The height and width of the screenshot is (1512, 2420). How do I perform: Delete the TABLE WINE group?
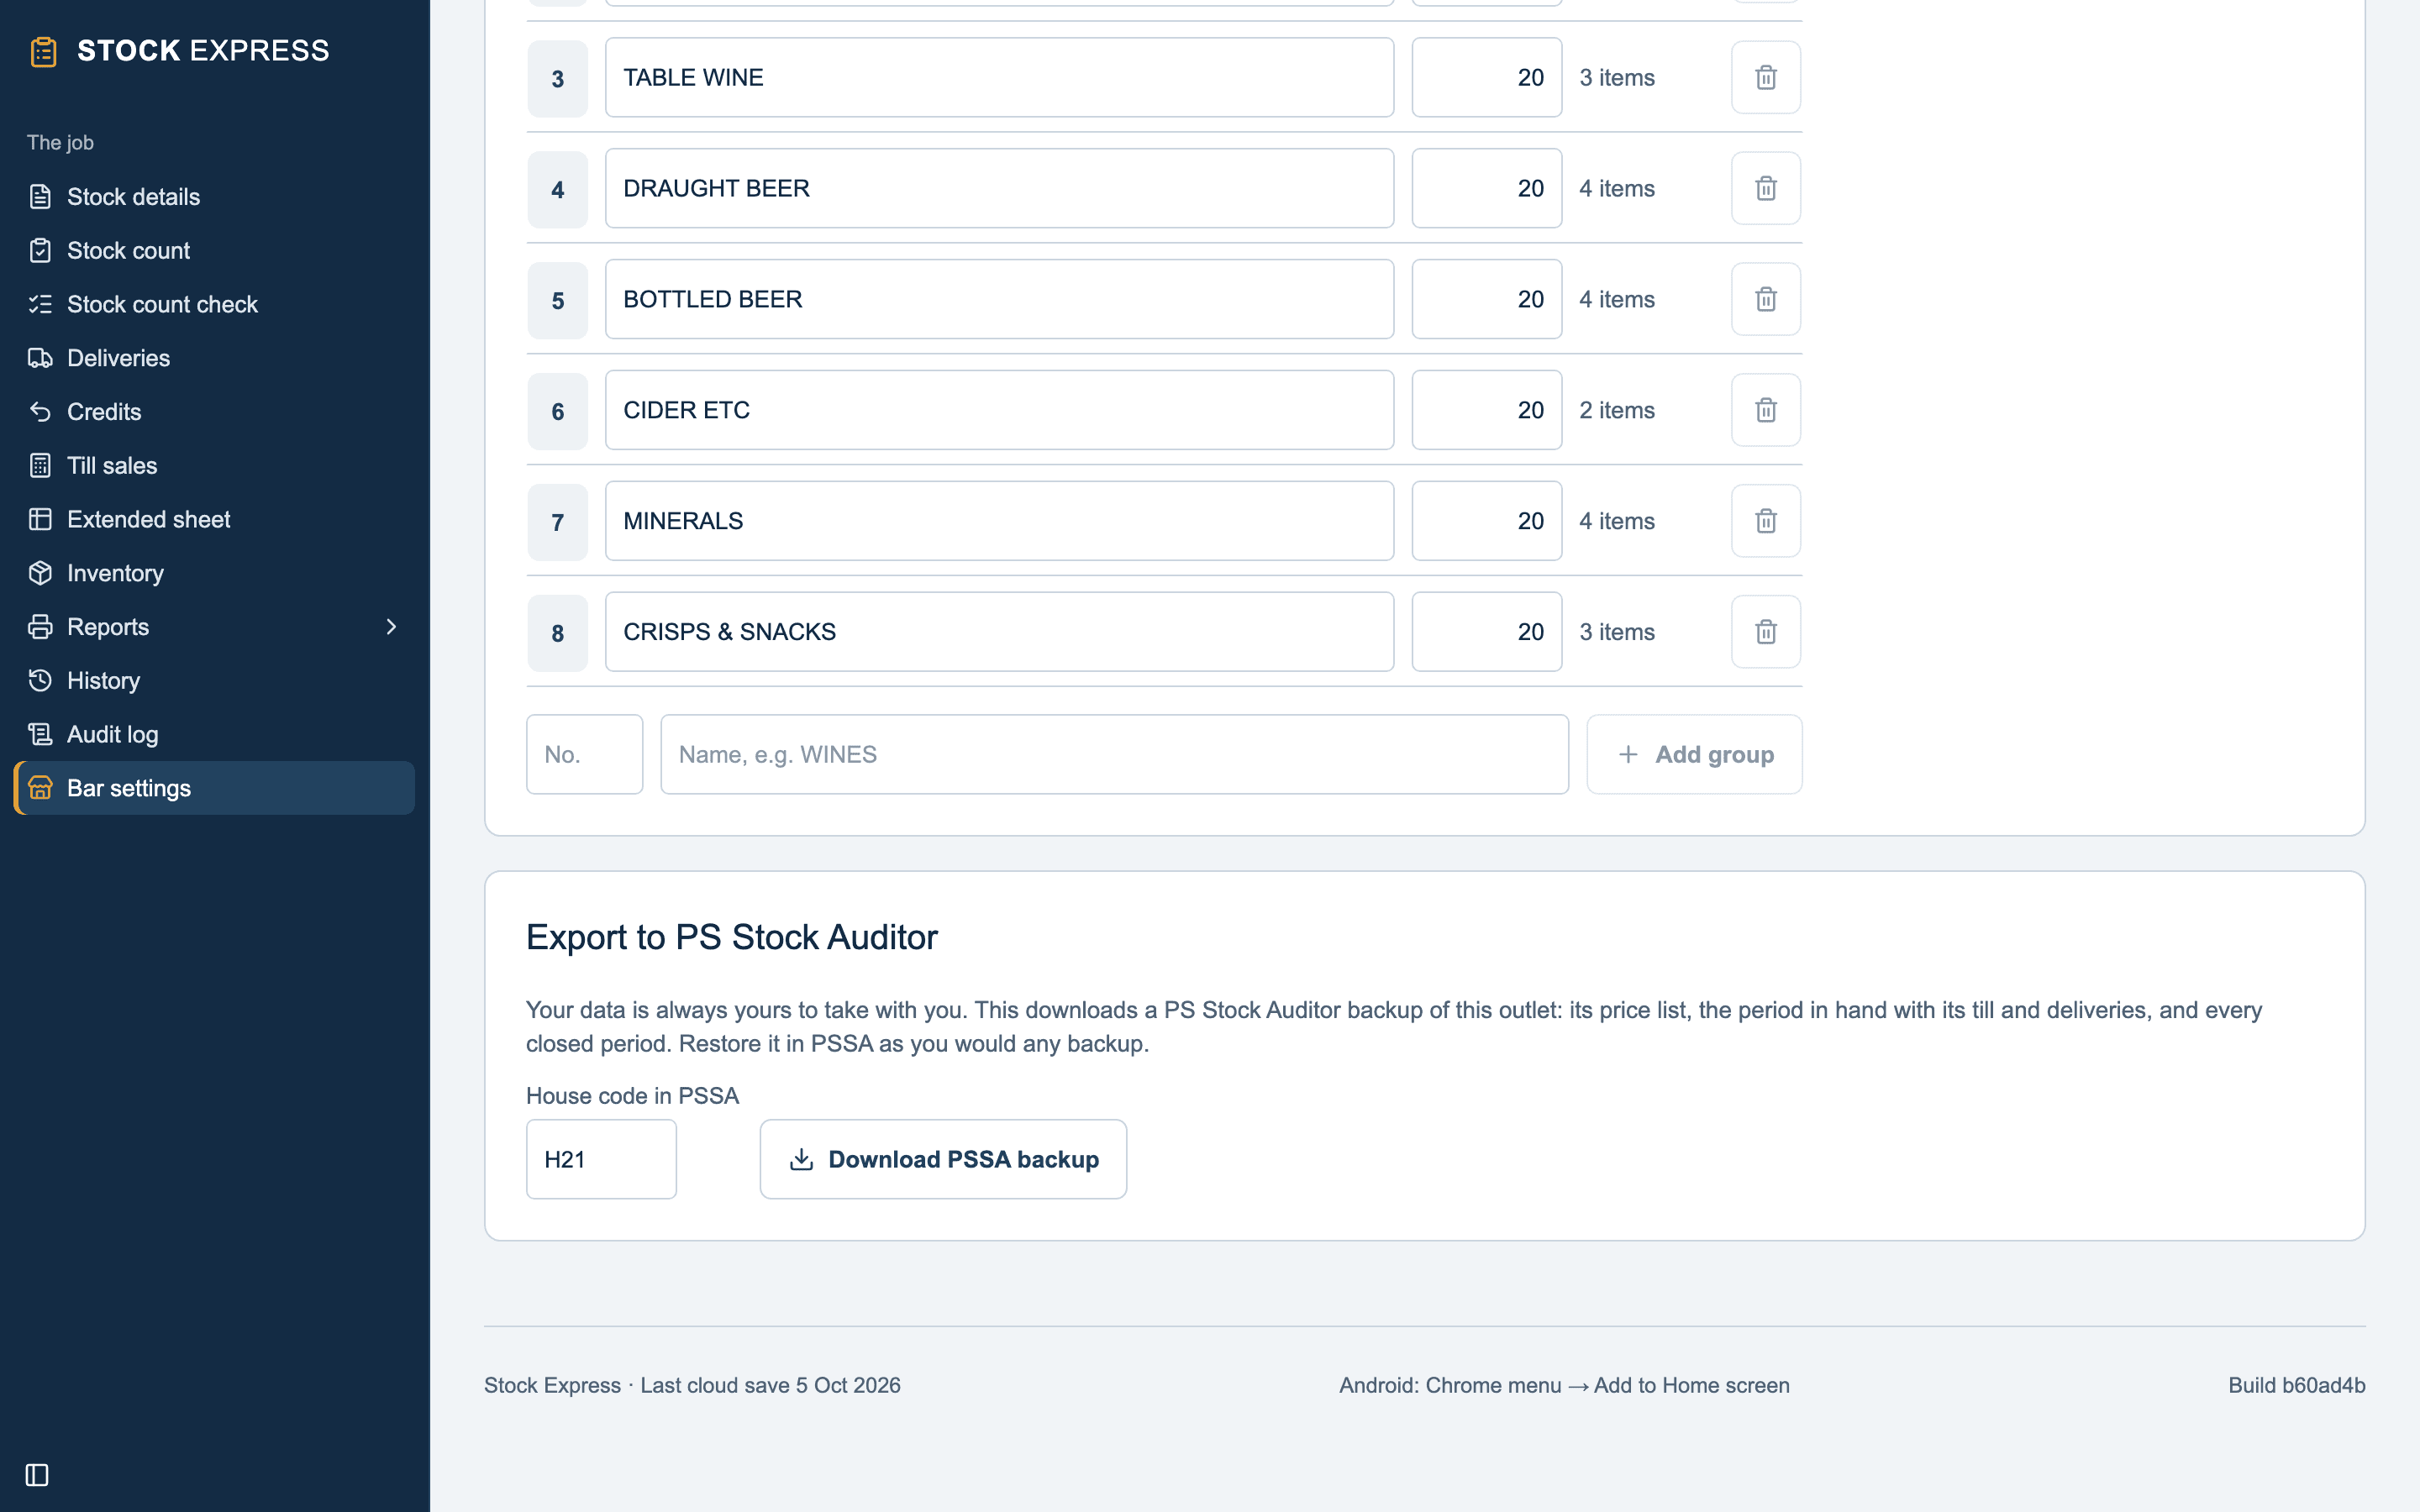click(x=1766, y=77)
